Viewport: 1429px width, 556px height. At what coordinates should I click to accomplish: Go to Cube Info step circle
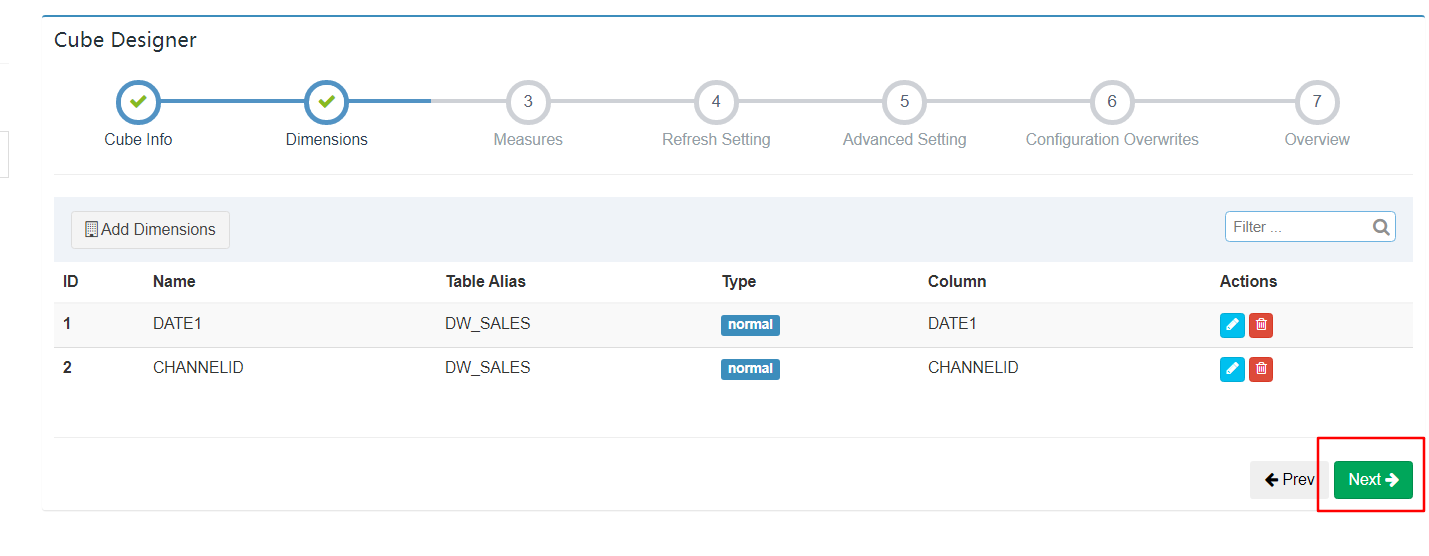point(138,101)
